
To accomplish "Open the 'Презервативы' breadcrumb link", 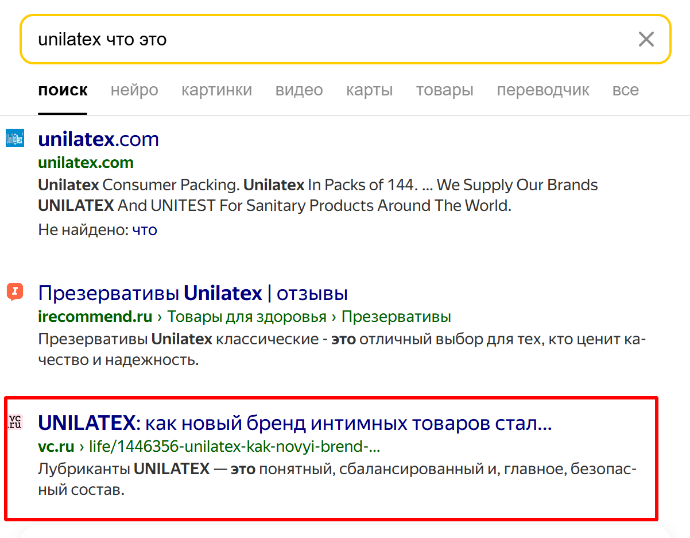I will 396,316.
